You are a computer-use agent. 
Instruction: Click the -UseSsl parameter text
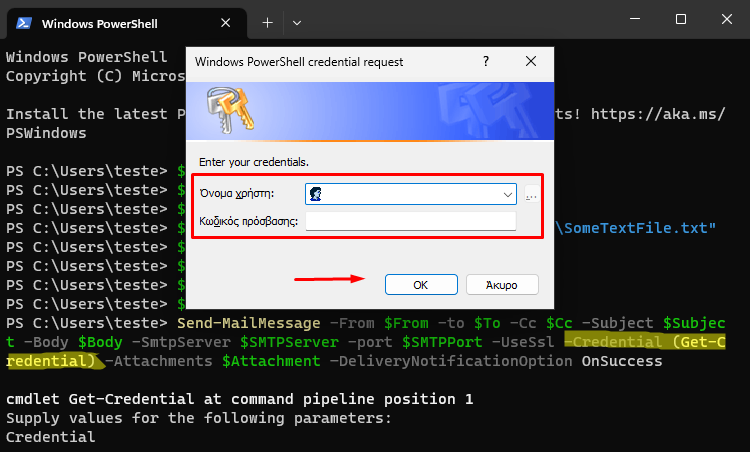(523, 342)
